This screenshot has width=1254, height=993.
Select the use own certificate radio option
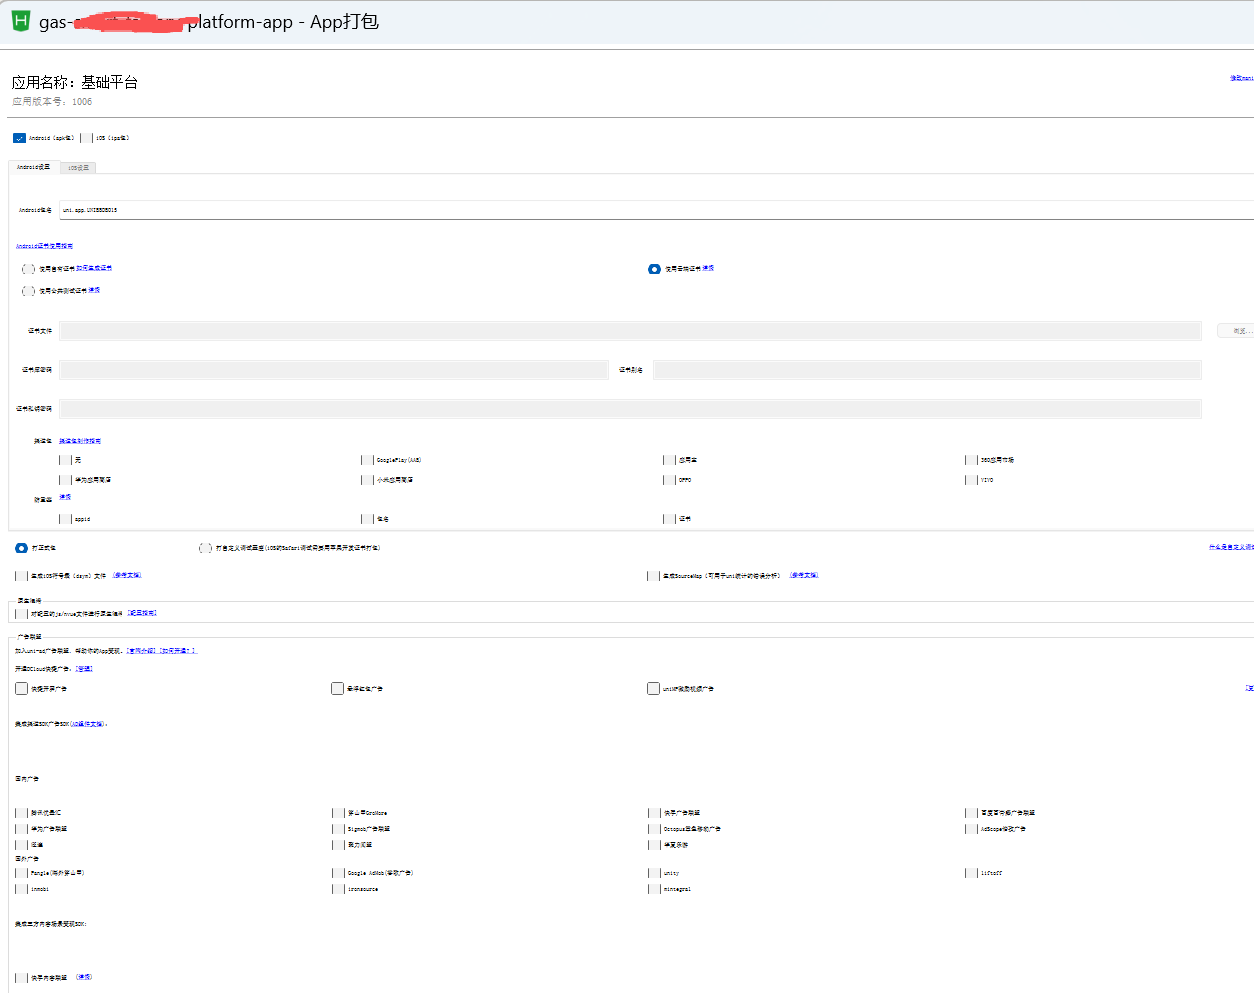coord(28,269)
